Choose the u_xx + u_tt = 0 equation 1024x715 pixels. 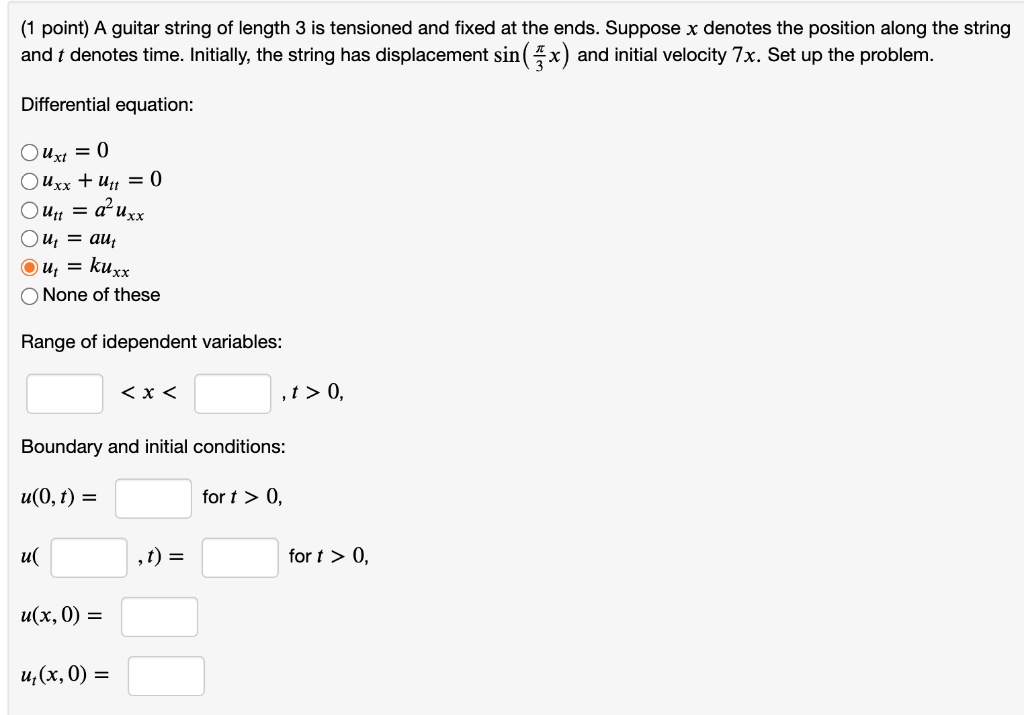click(x=30, y=181)
